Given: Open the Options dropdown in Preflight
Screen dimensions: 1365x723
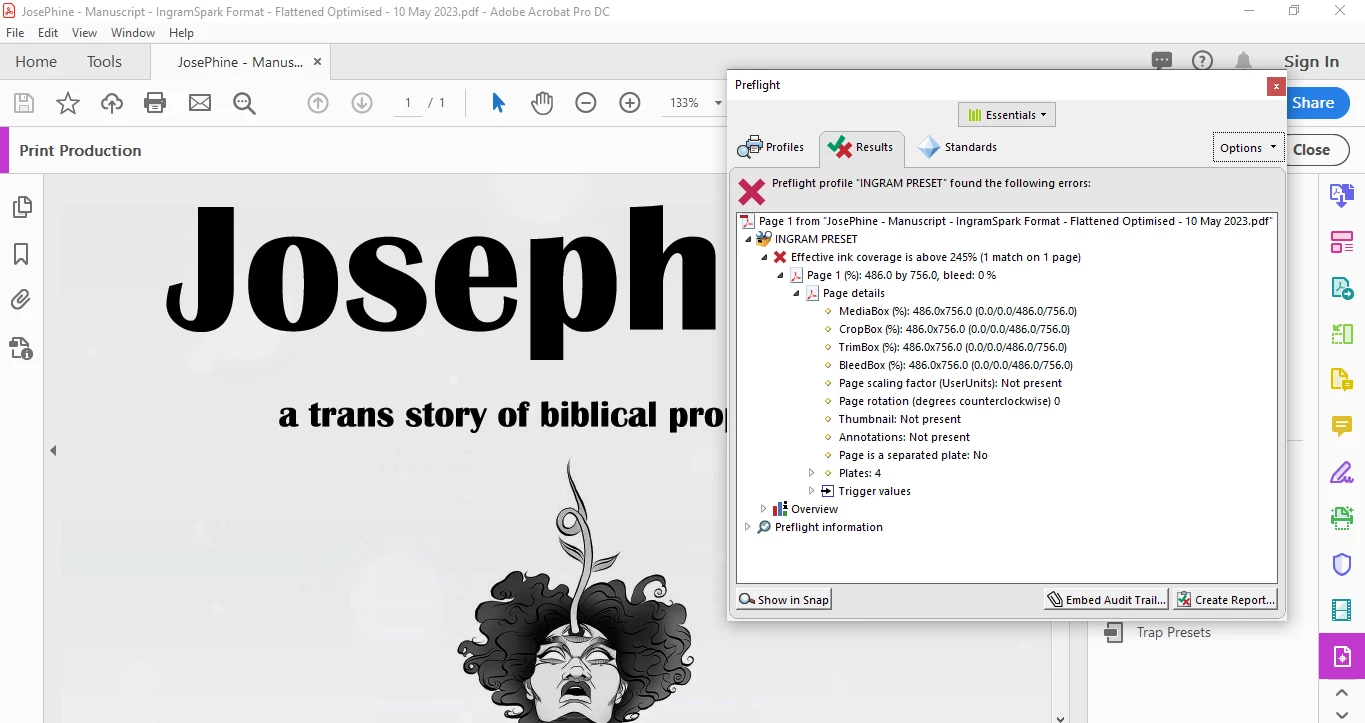Looking at the screenshot, I should point(1248,147).
